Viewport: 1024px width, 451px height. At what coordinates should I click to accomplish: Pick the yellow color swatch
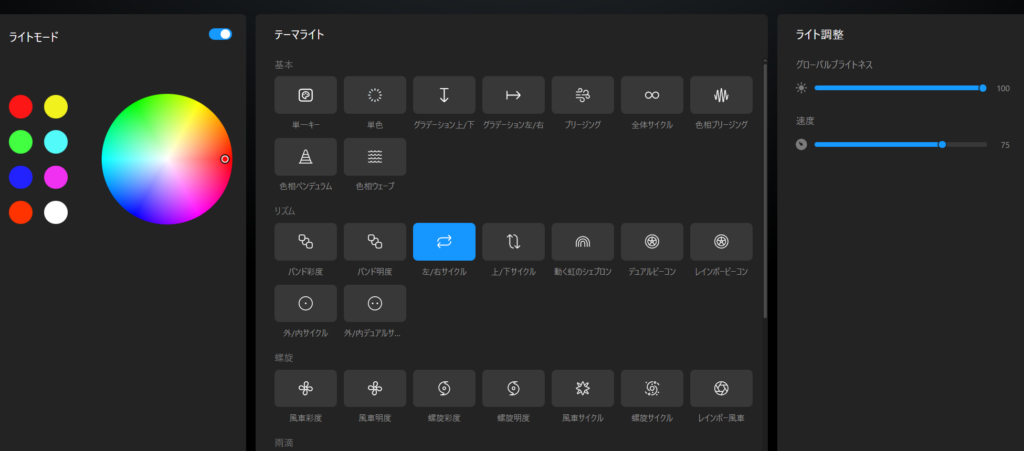56,106
